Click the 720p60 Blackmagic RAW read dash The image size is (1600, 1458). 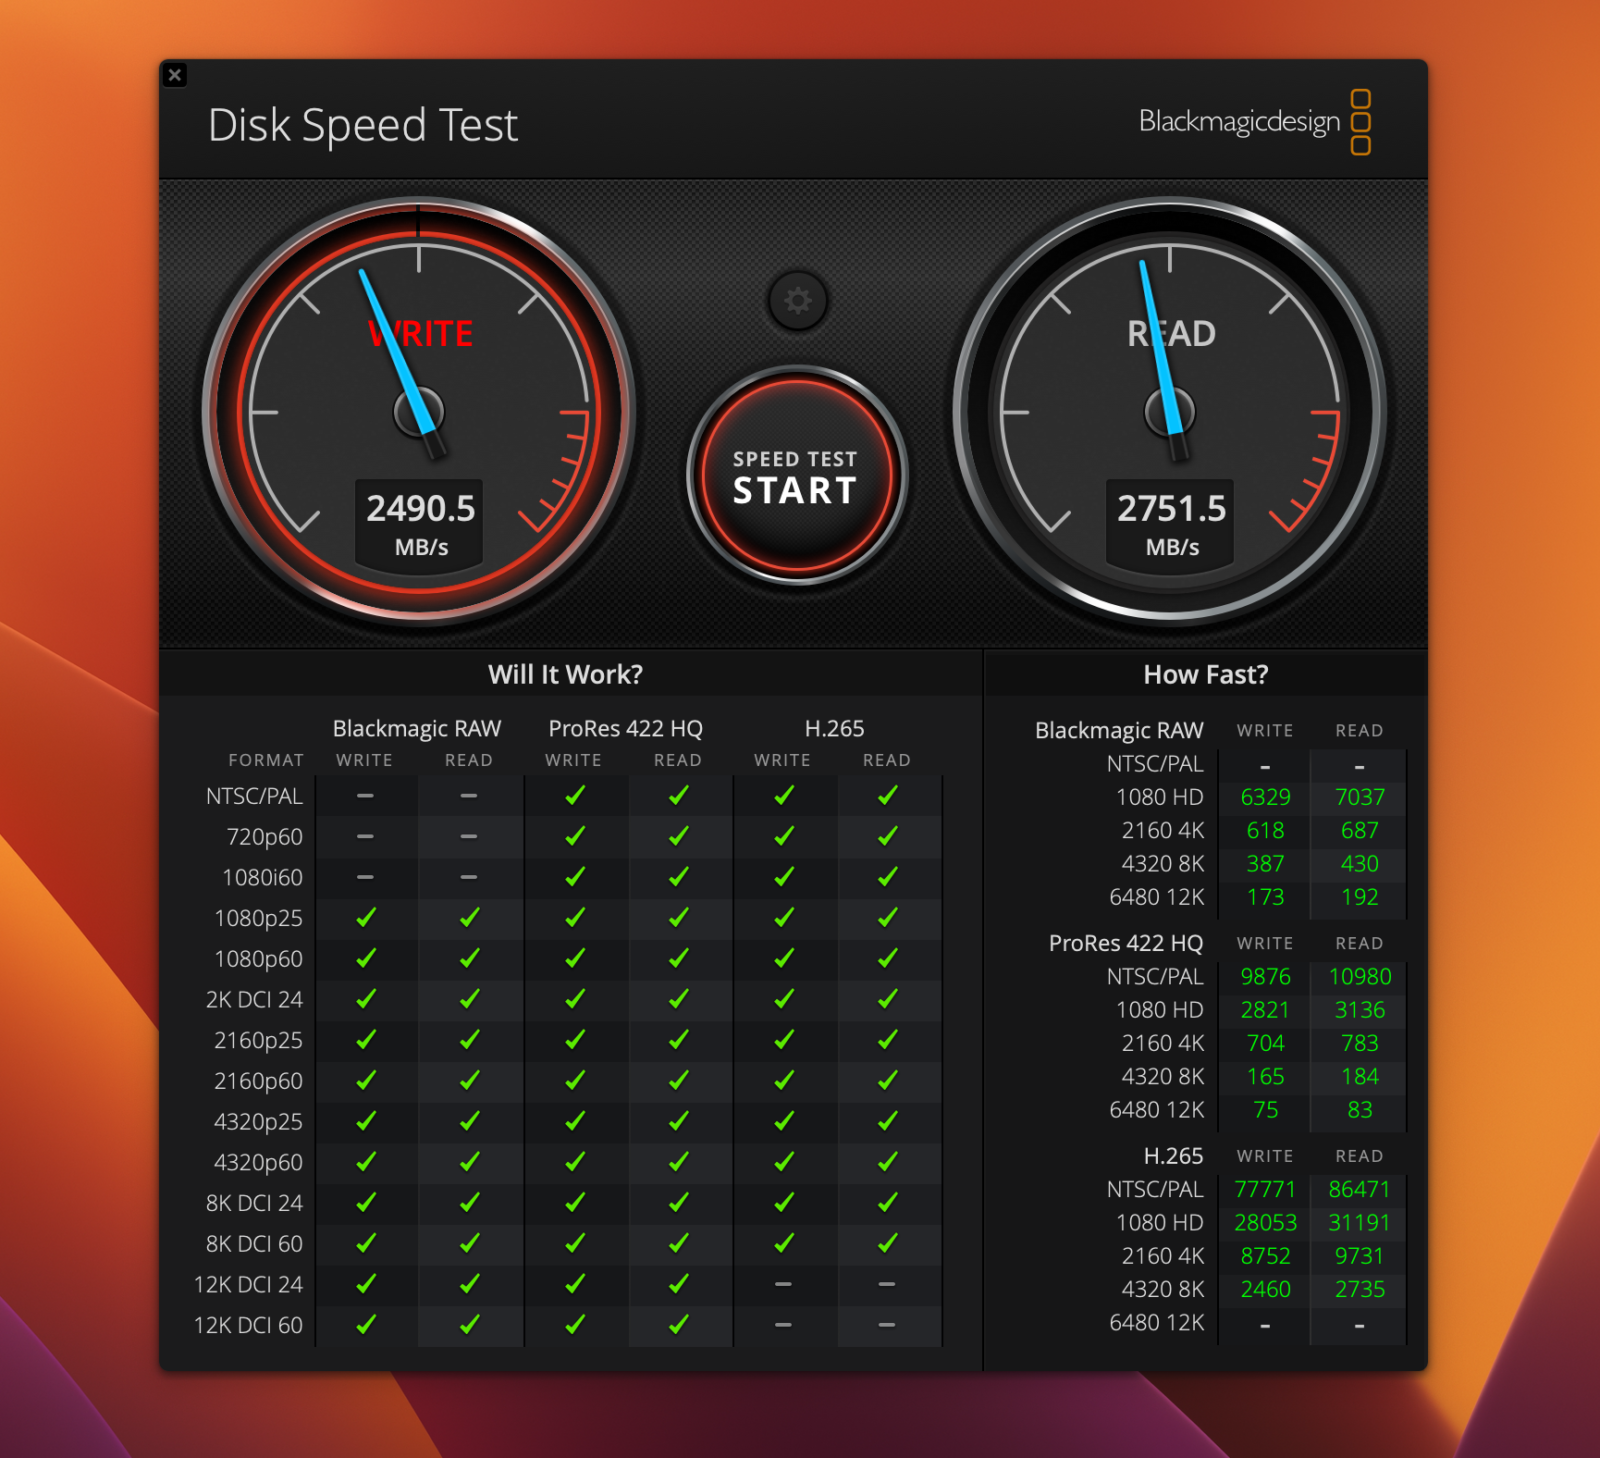469,836
